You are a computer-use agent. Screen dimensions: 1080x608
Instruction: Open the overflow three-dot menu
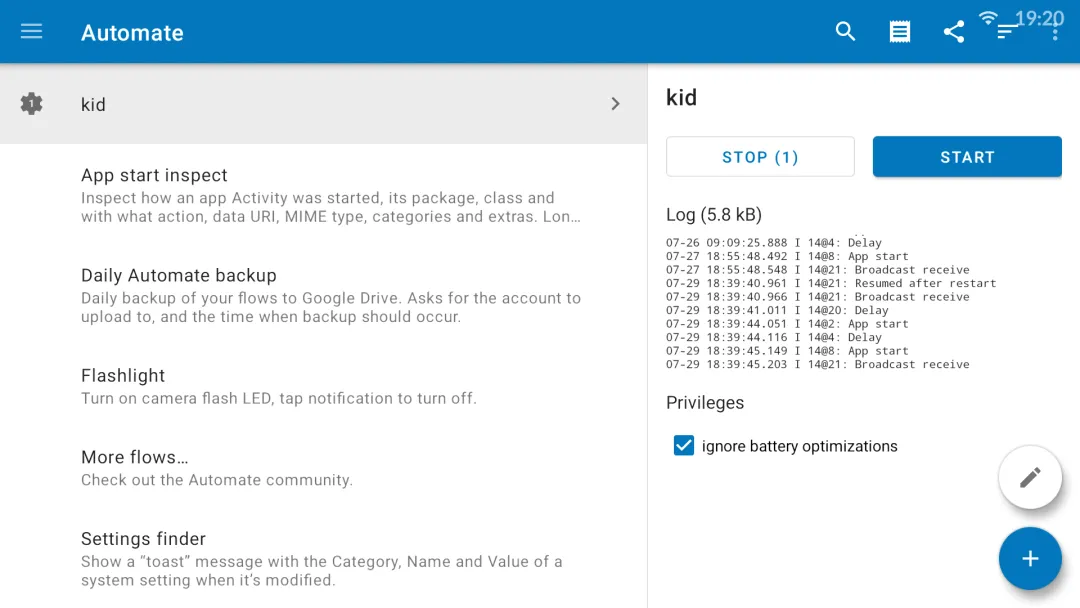(1055, 32)
